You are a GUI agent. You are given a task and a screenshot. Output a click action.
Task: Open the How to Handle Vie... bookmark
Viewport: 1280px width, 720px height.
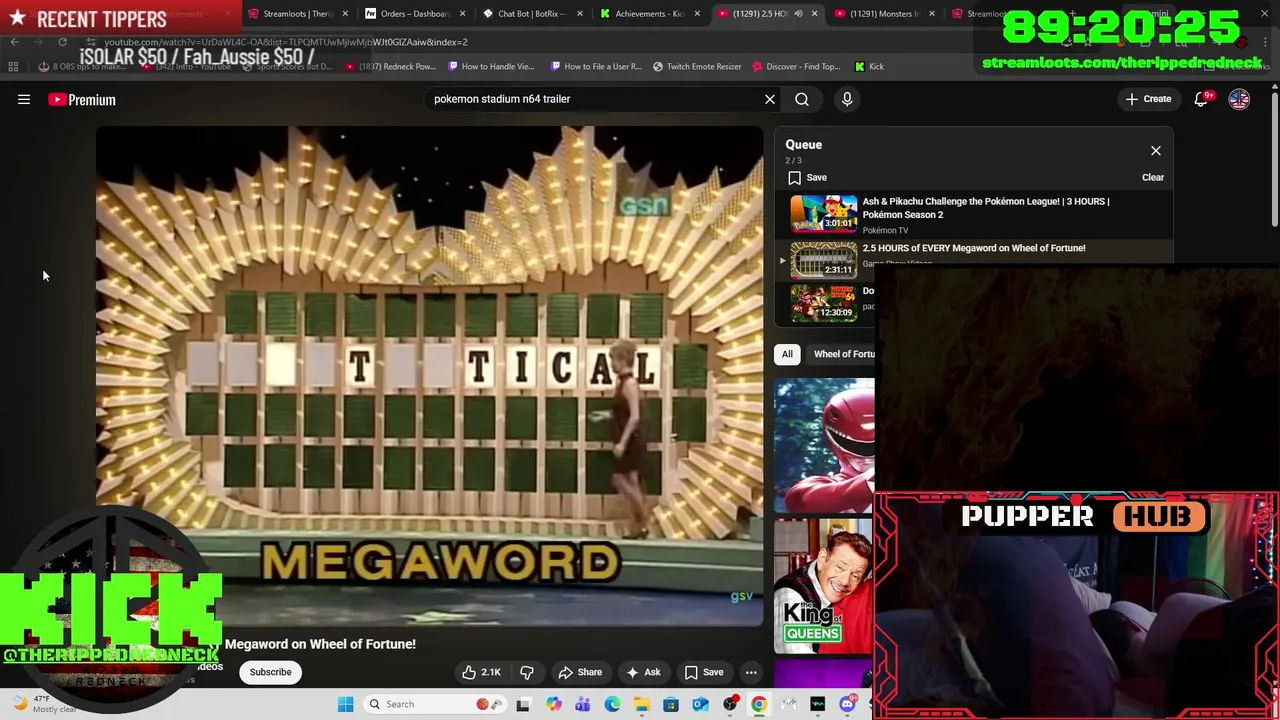[492, 66]
